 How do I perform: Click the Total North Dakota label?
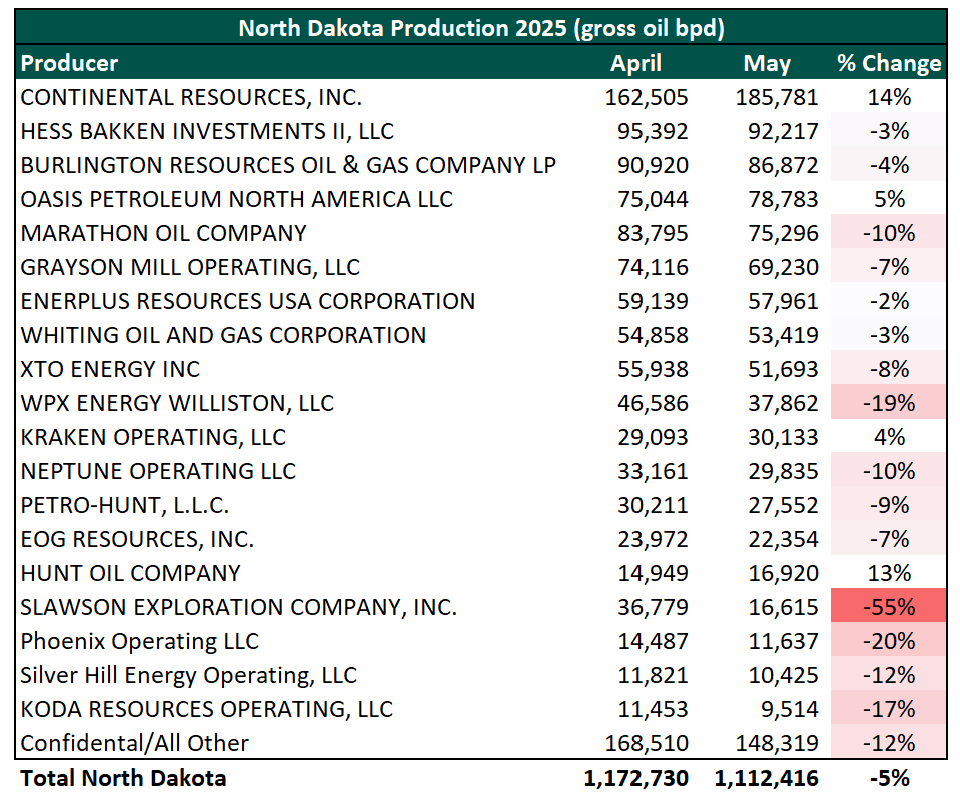[x=123, y=778]
